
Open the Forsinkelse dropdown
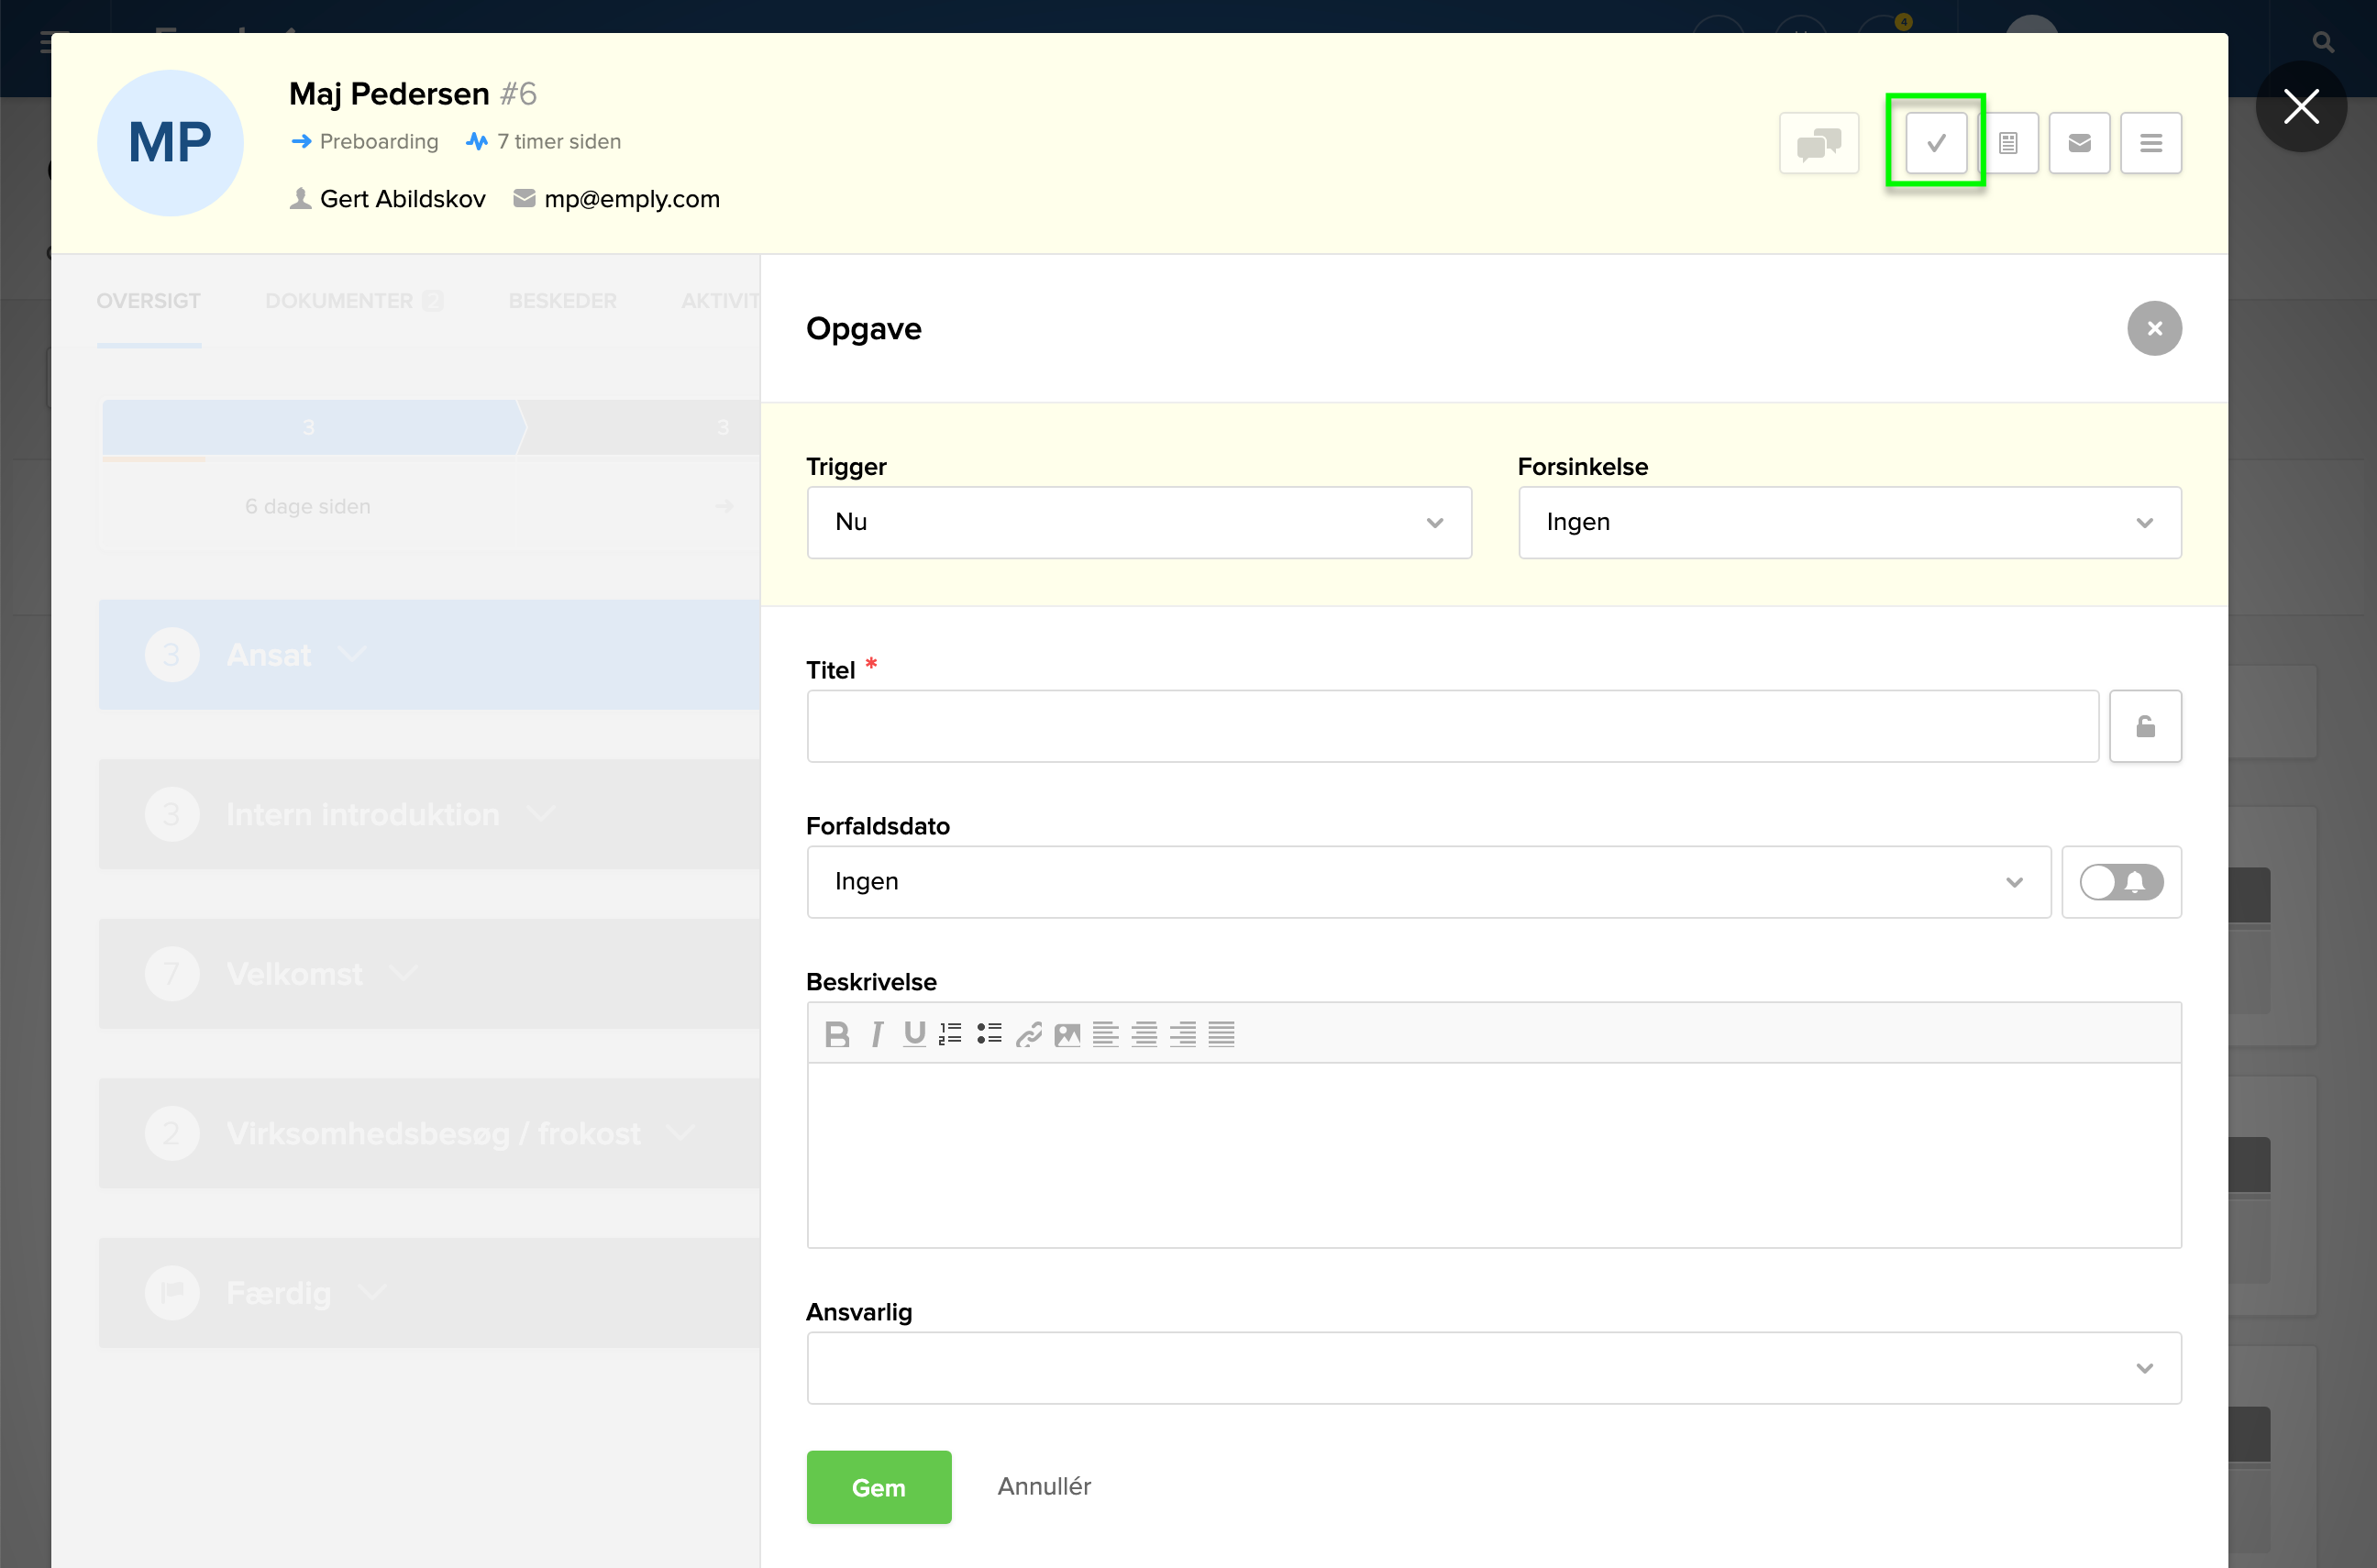1848,522
